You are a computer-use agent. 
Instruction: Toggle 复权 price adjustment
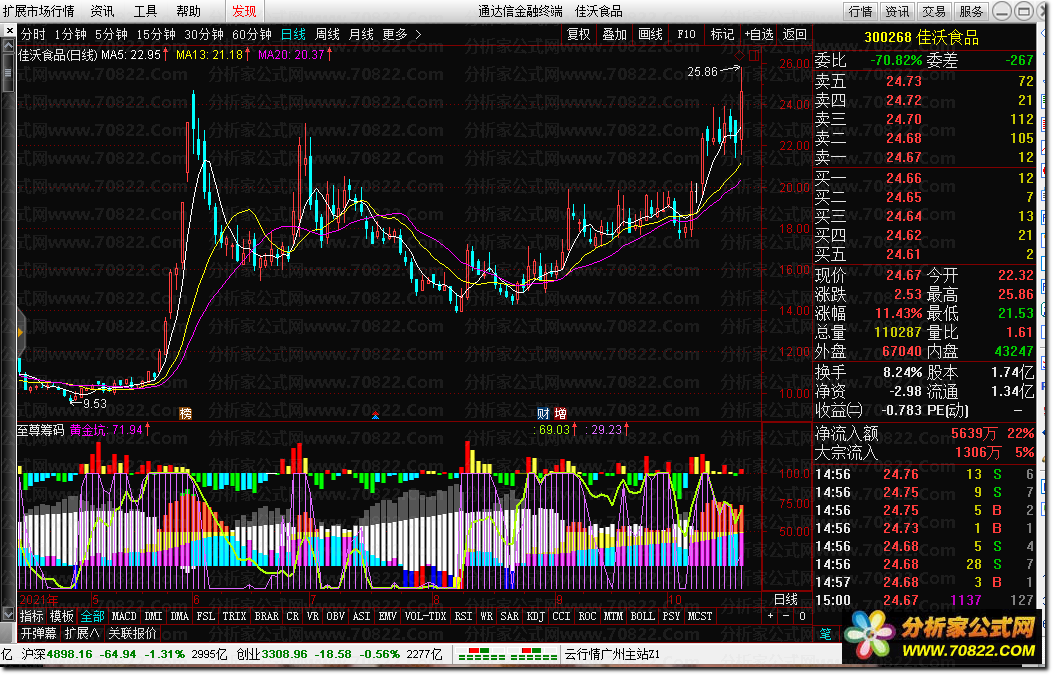(579, 34)
